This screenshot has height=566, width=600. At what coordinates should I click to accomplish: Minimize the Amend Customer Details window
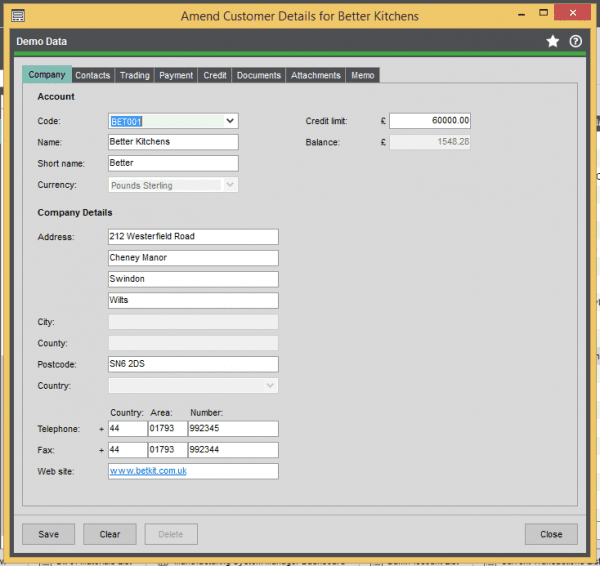521,14
